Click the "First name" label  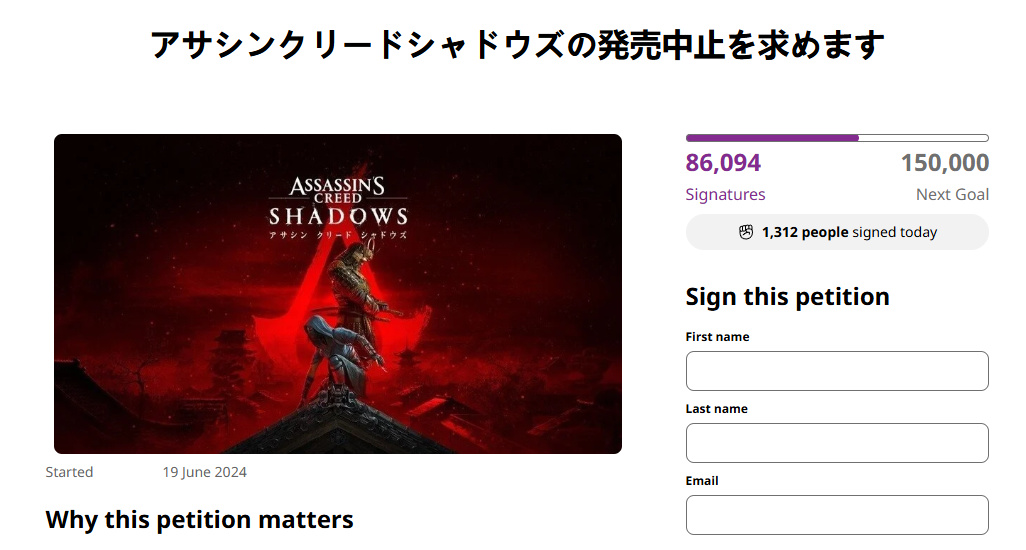click(x=717, y=337)
